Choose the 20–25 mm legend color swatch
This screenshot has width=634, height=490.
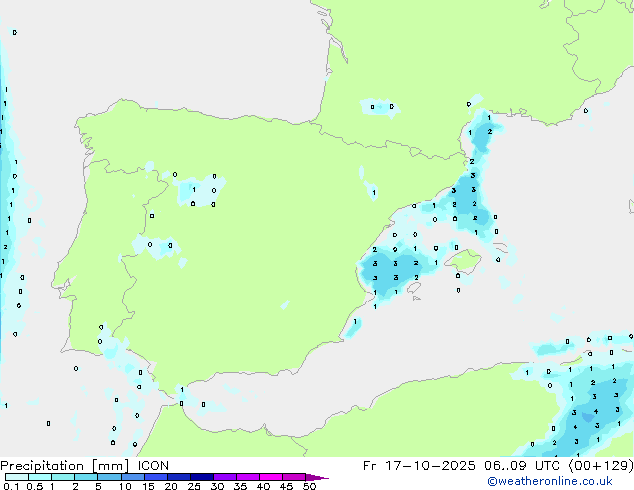pyautogui.click(x=179, y=477)
